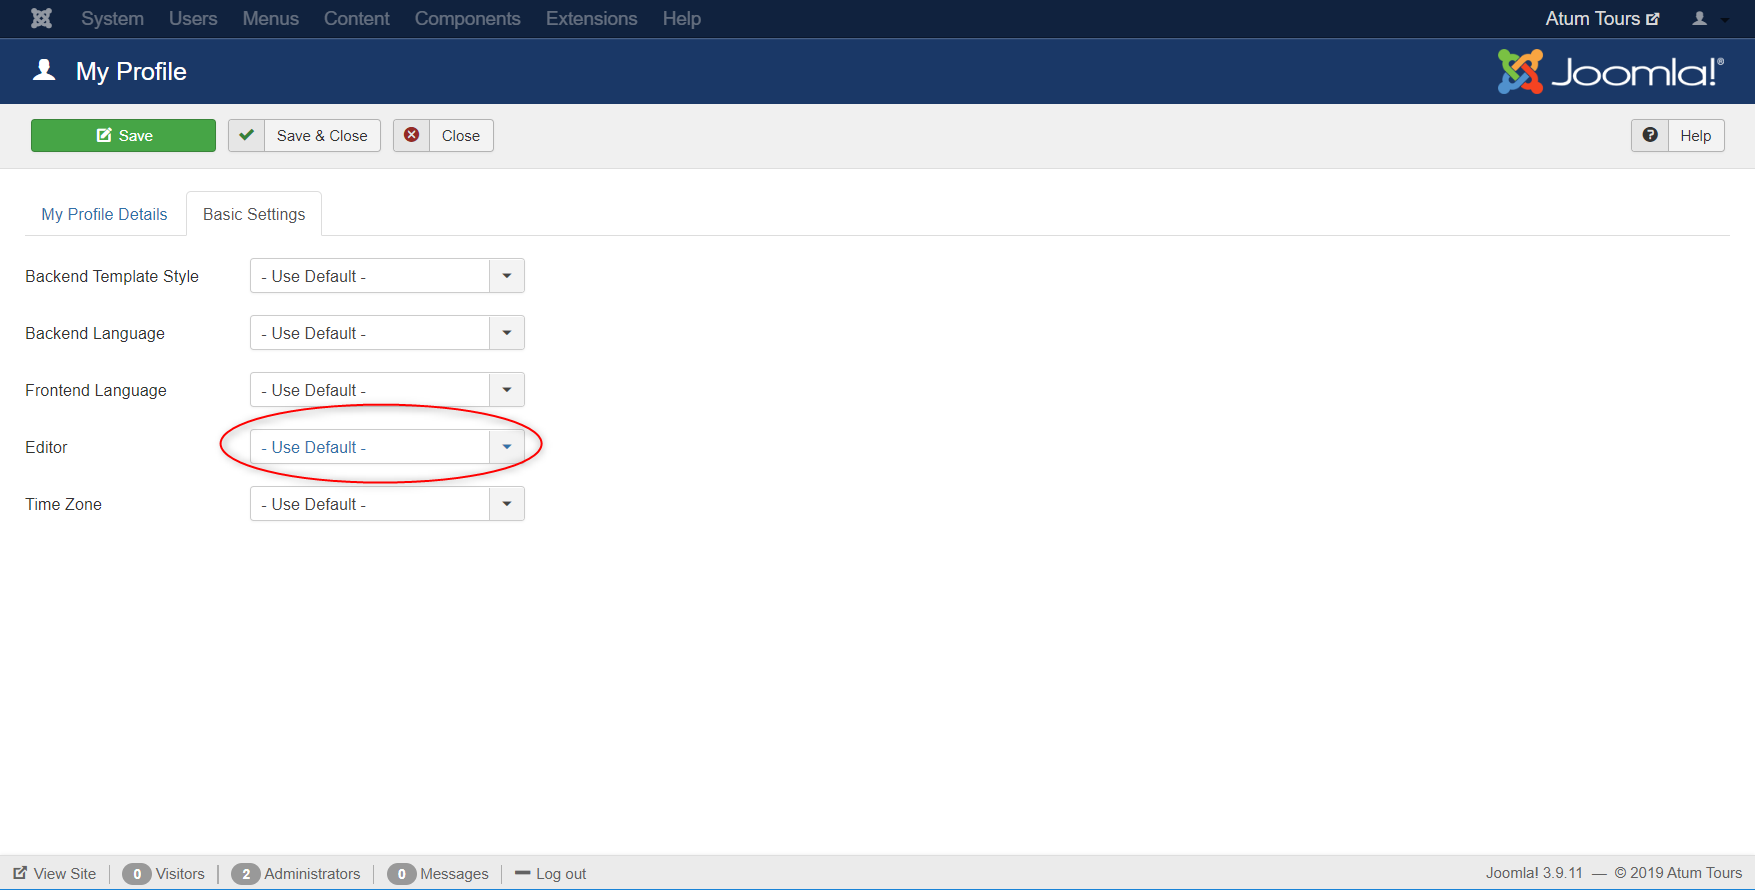Screen dimensions: 1755x890
Task: Select the Basic Settings tab
Action: coord(254,214)
